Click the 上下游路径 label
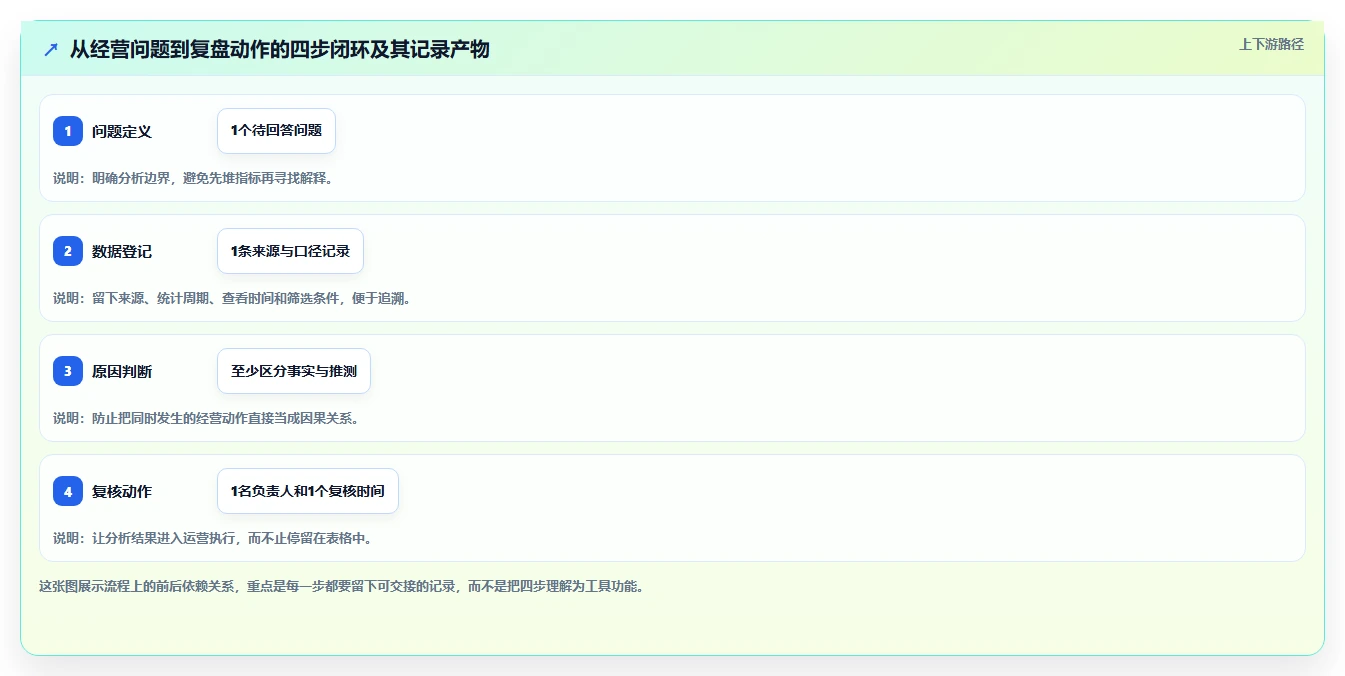Viewport: 1345px width, 676px height. pyautogui.click(x=1271, y=44)
